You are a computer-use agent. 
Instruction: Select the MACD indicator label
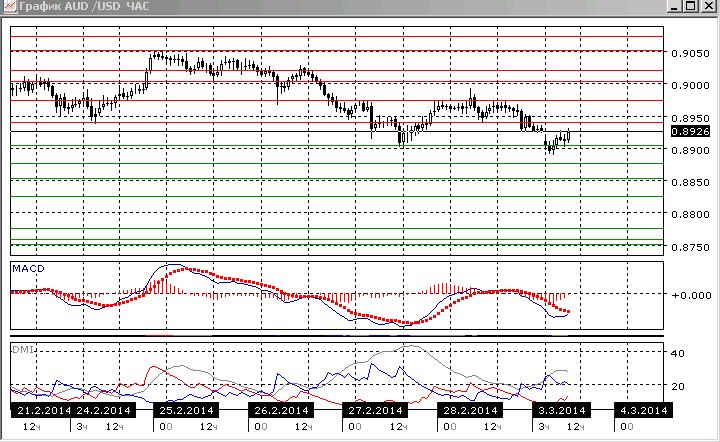coord(28,269)
